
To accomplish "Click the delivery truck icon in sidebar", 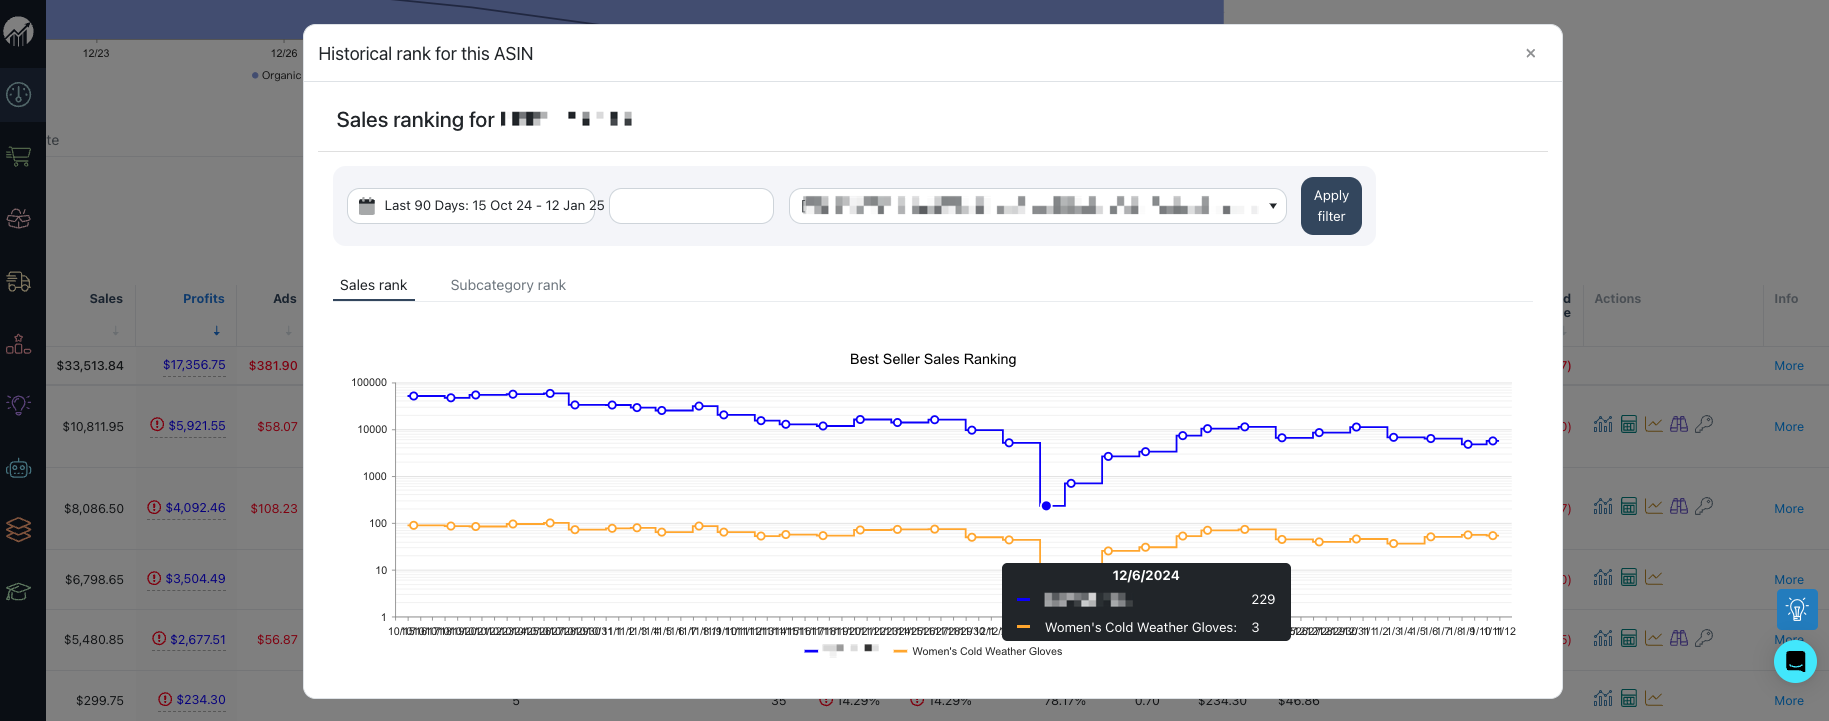I will (x=19, y=282).
